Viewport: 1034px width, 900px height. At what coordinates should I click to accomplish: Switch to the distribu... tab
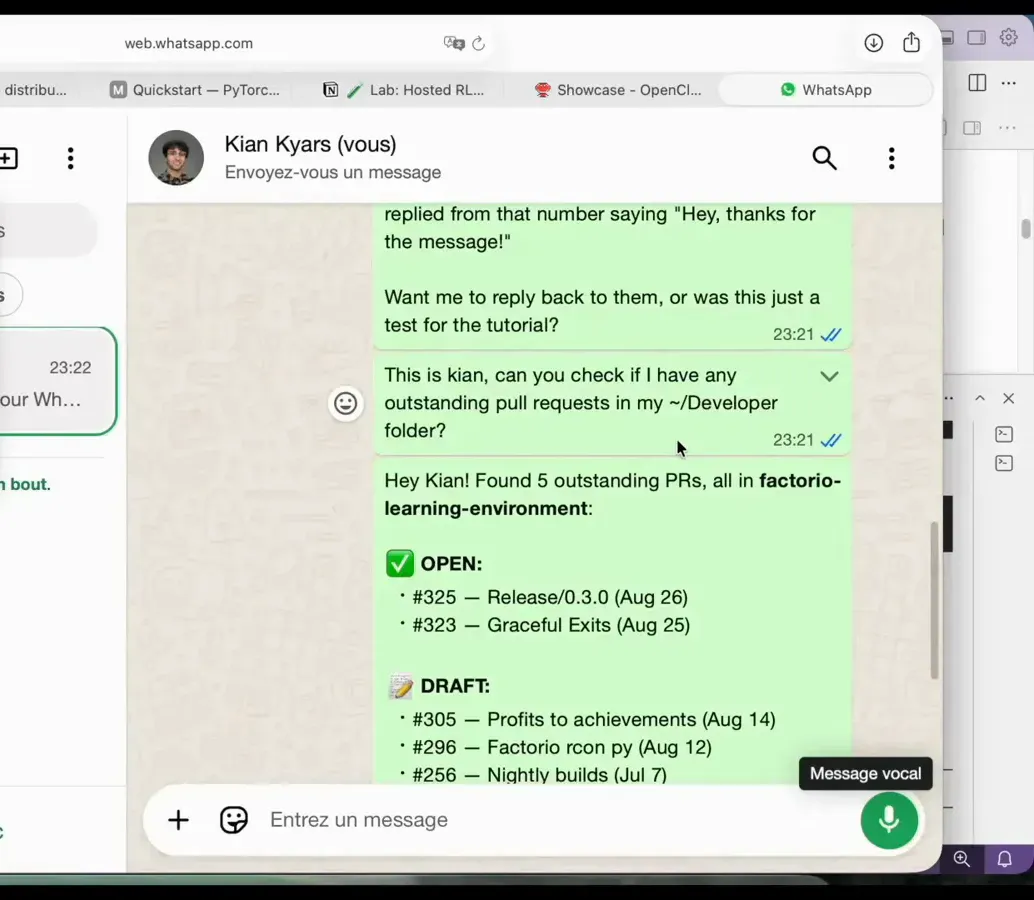point(34,90)
